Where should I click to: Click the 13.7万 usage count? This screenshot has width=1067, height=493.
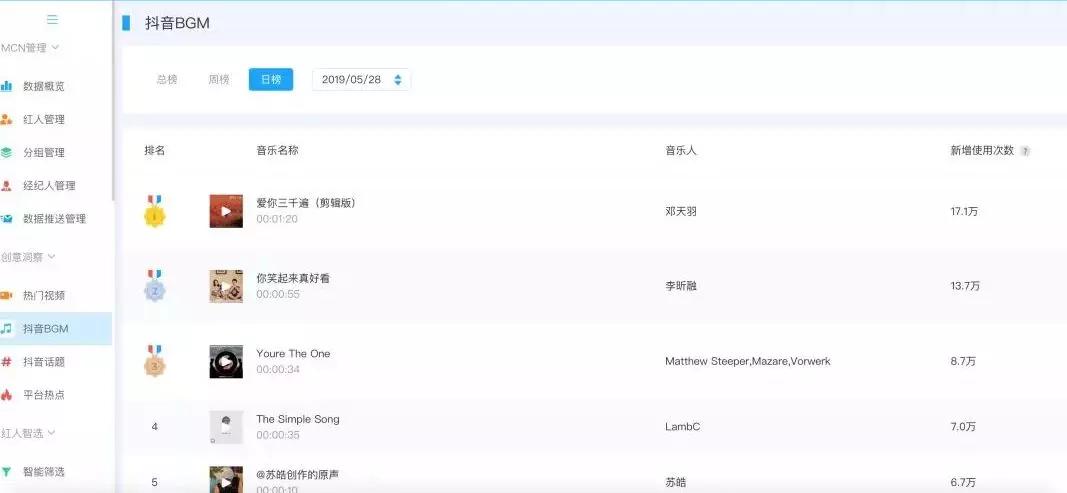[x=965, y=286]
